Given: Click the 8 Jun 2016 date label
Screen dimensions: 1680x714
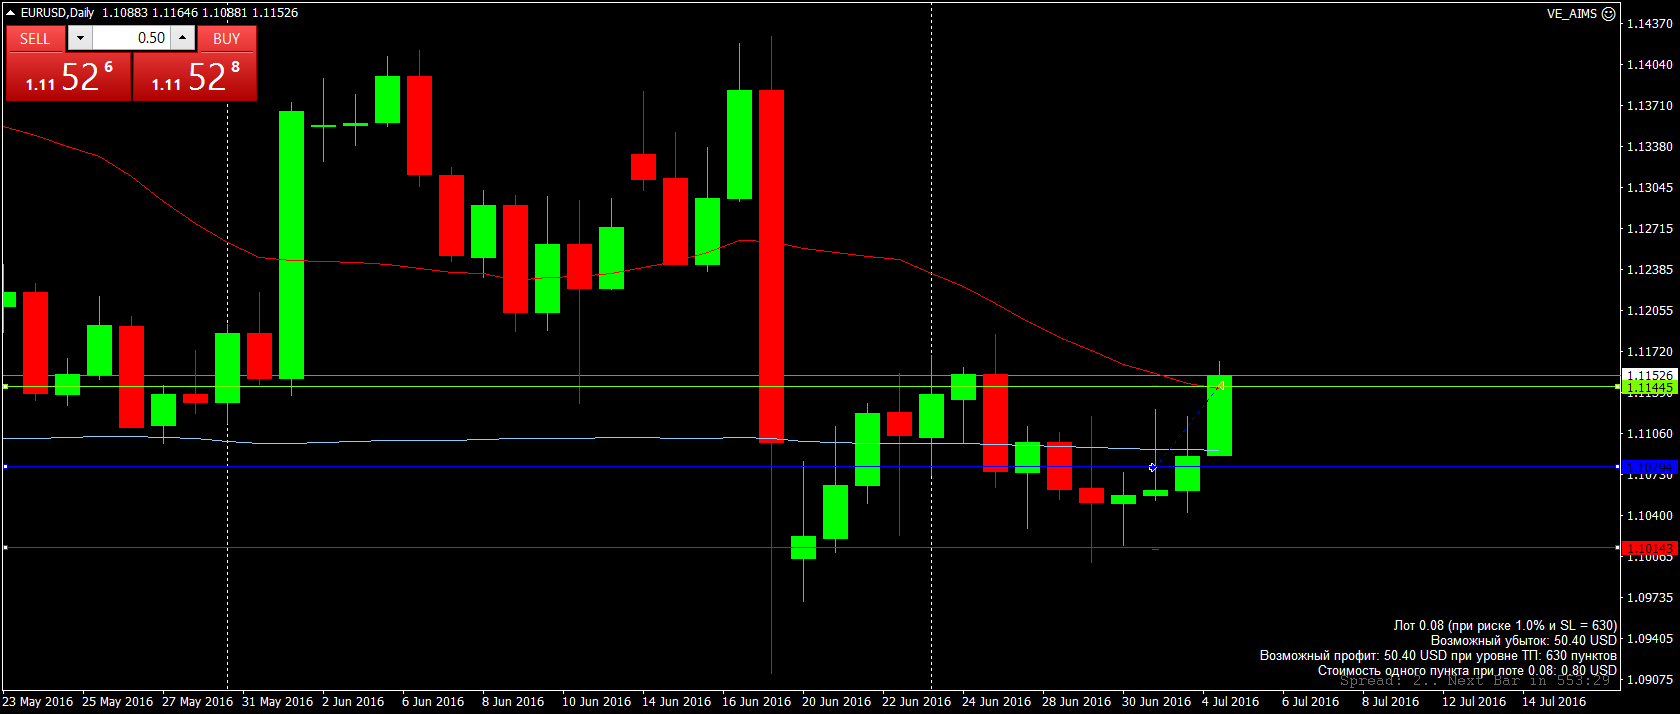Looking at the screenshot, I should click(513, 701).
